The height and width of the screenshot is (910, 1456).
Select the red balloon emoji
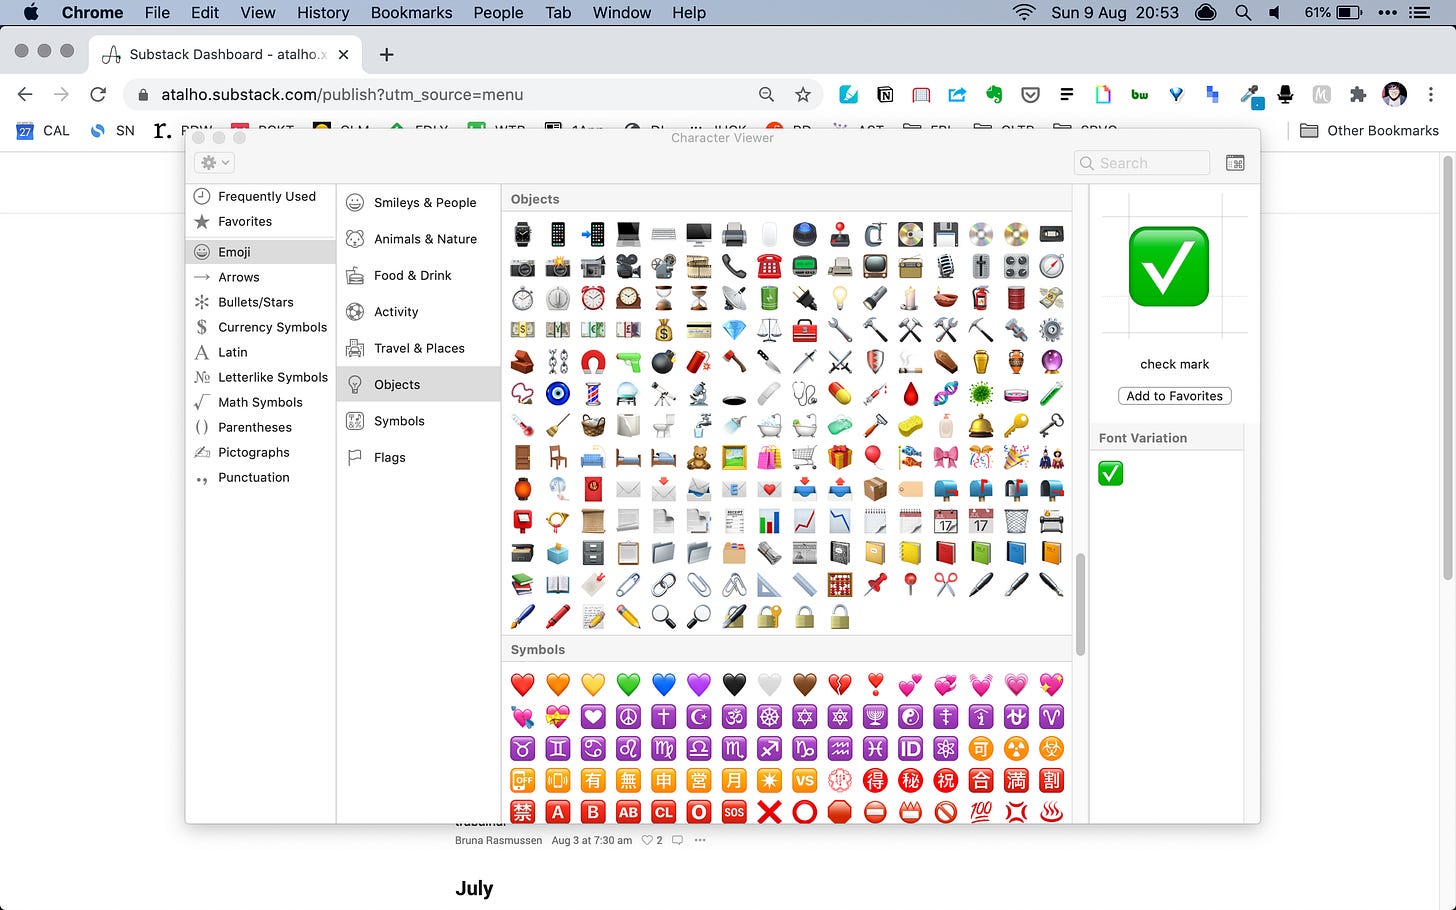point(875,457)
